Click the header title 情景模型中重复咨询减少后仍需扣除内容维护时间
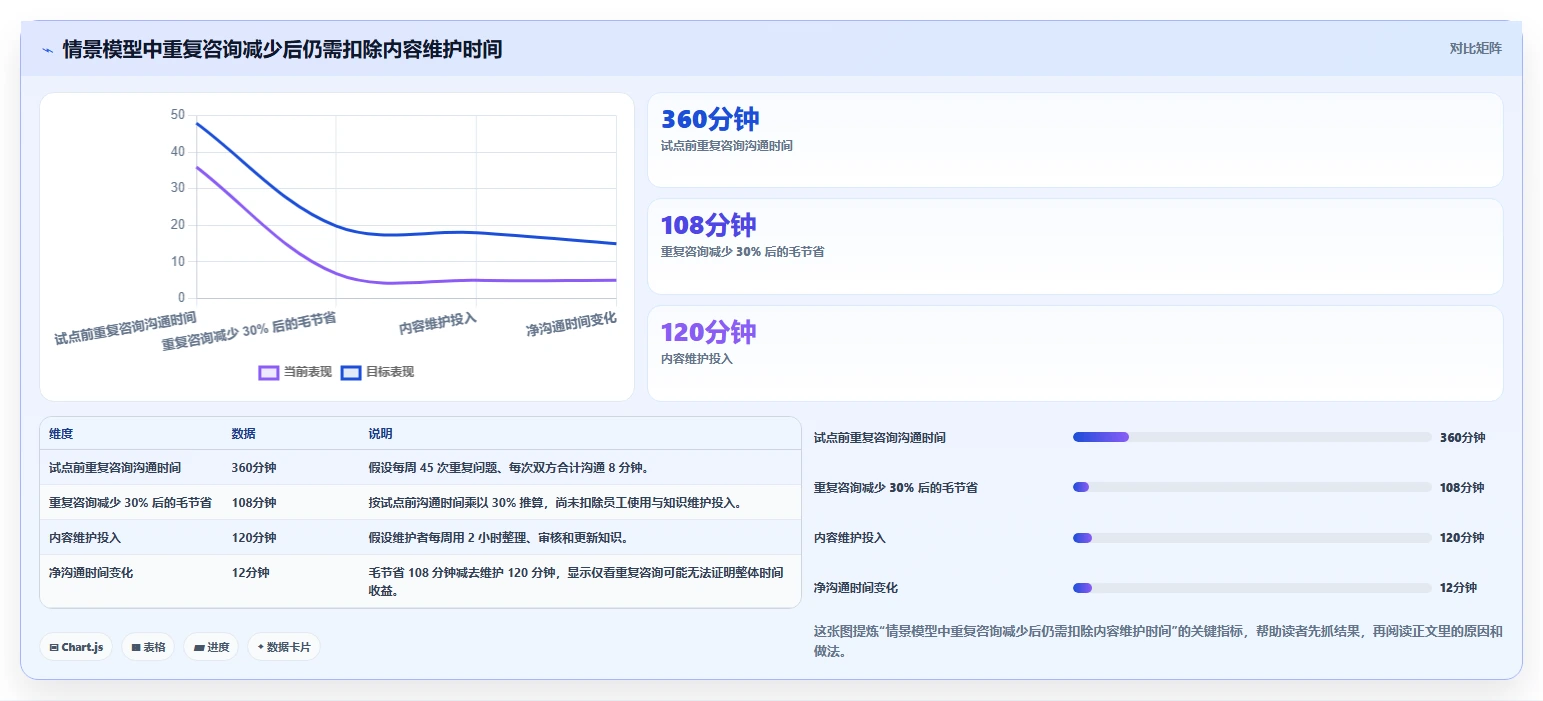 (x=282, y=49)
